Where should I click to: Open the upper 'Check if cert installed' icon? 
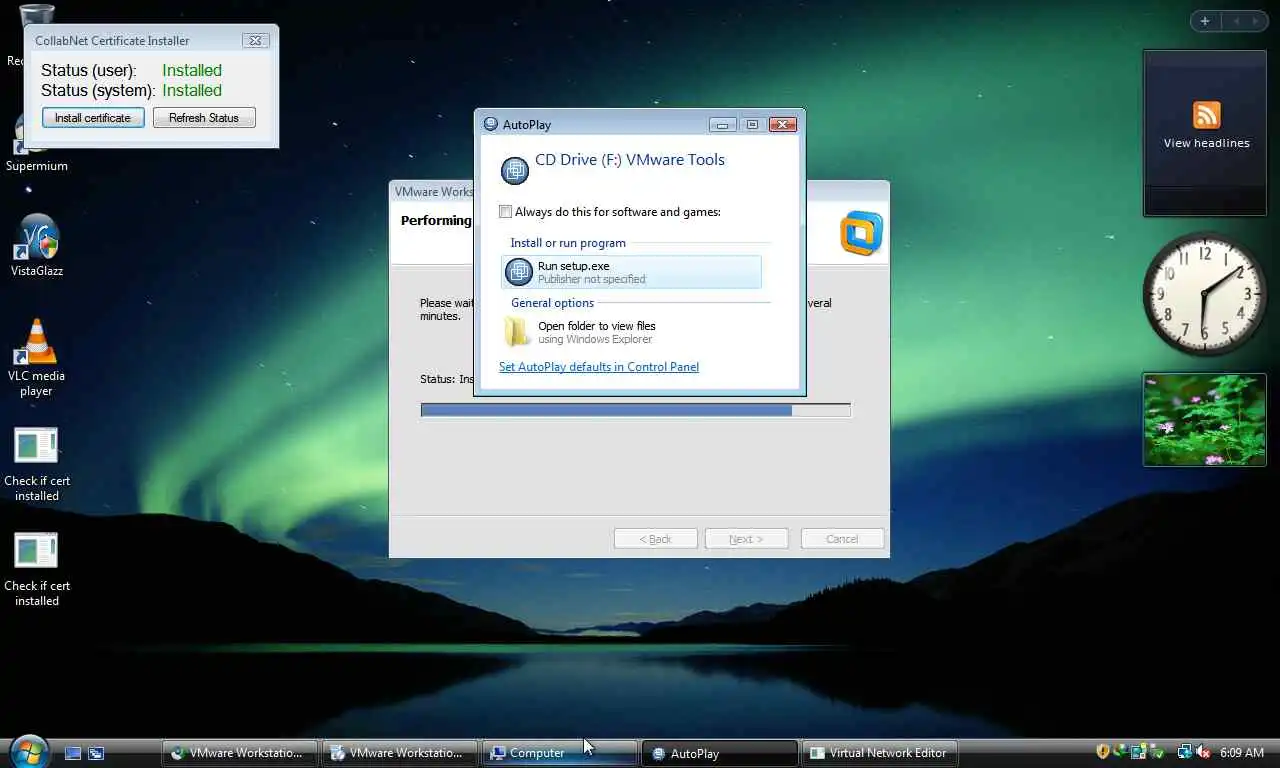(37, 465)
